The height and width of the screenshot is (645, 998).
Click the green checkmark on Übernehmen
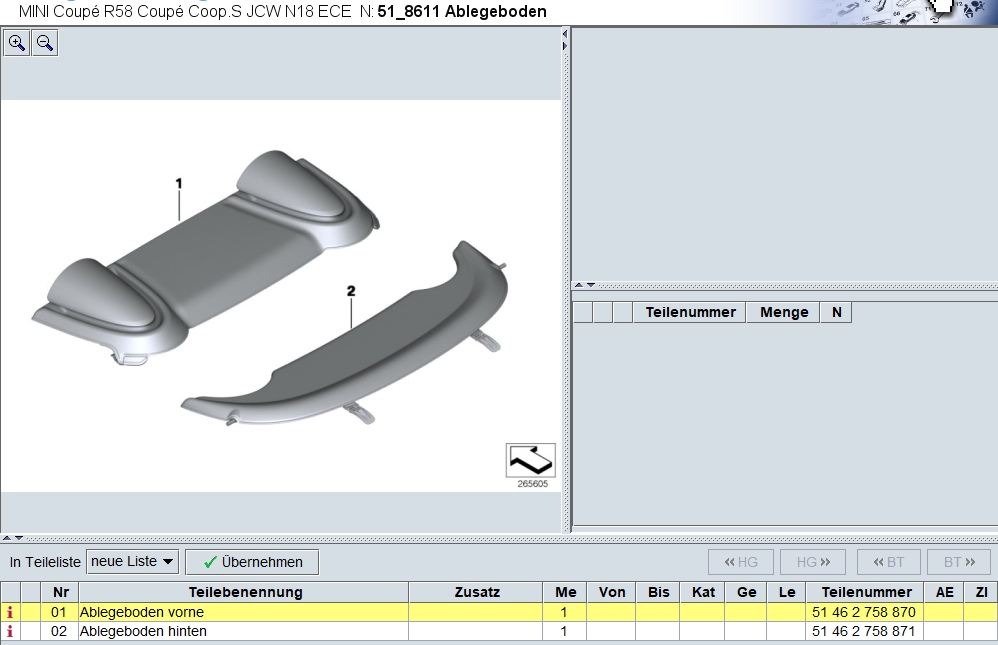210,562
